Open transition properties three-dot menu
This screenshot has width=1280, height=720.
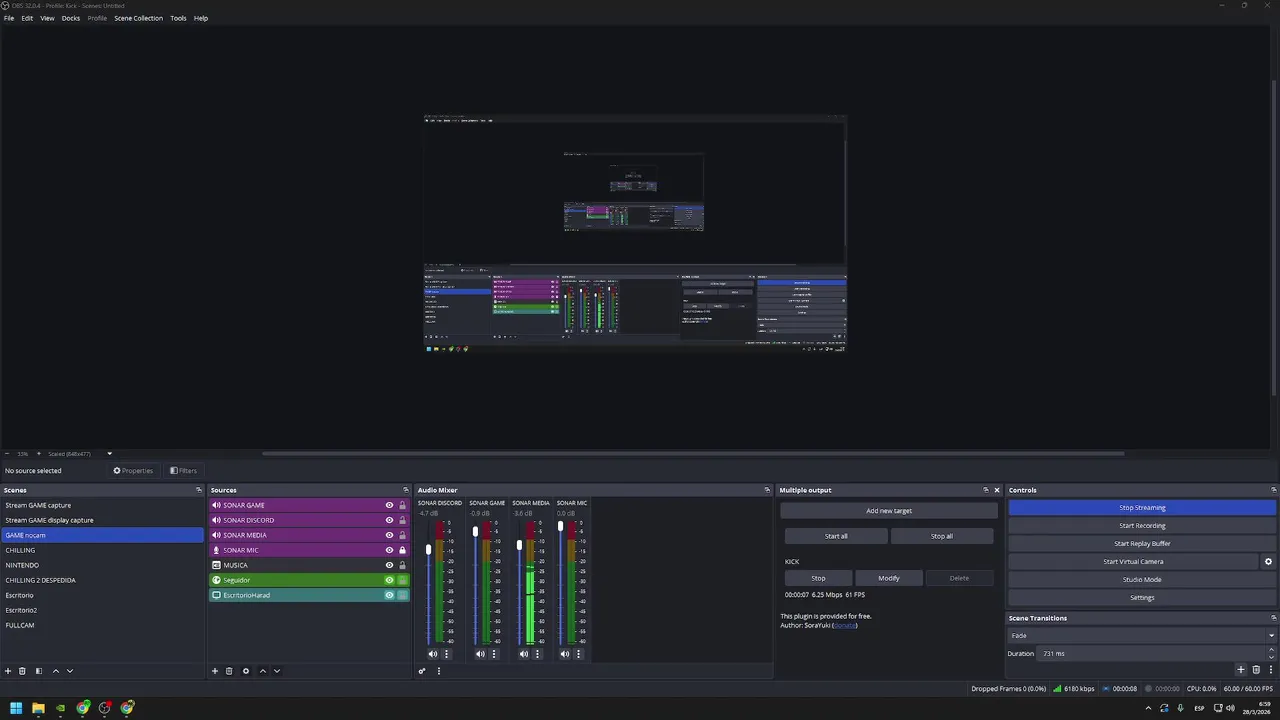(x=1271, y=670)
